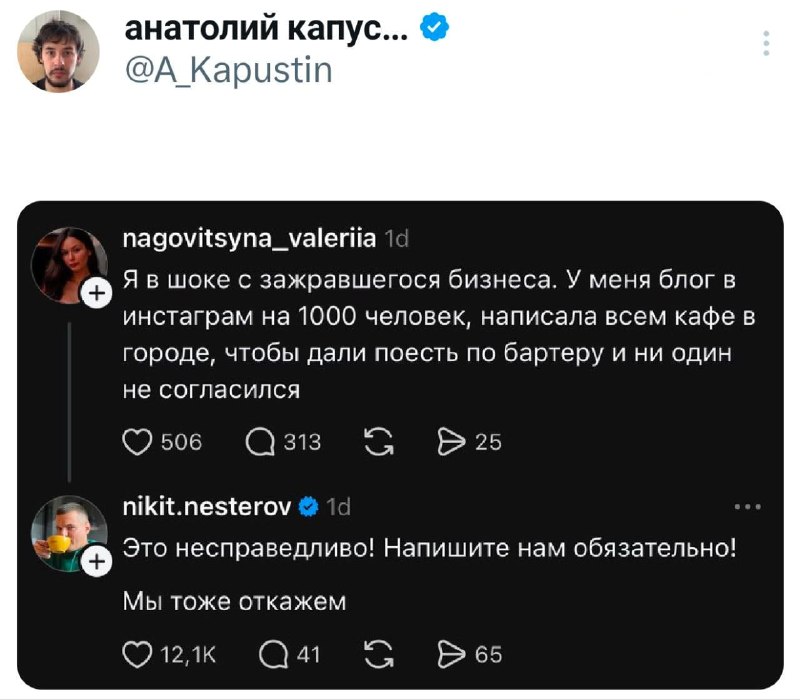Like nagovitsyna_valeriia's post with heart icon
This screenshot has height=700, width=800.
(x=136, y=441)
